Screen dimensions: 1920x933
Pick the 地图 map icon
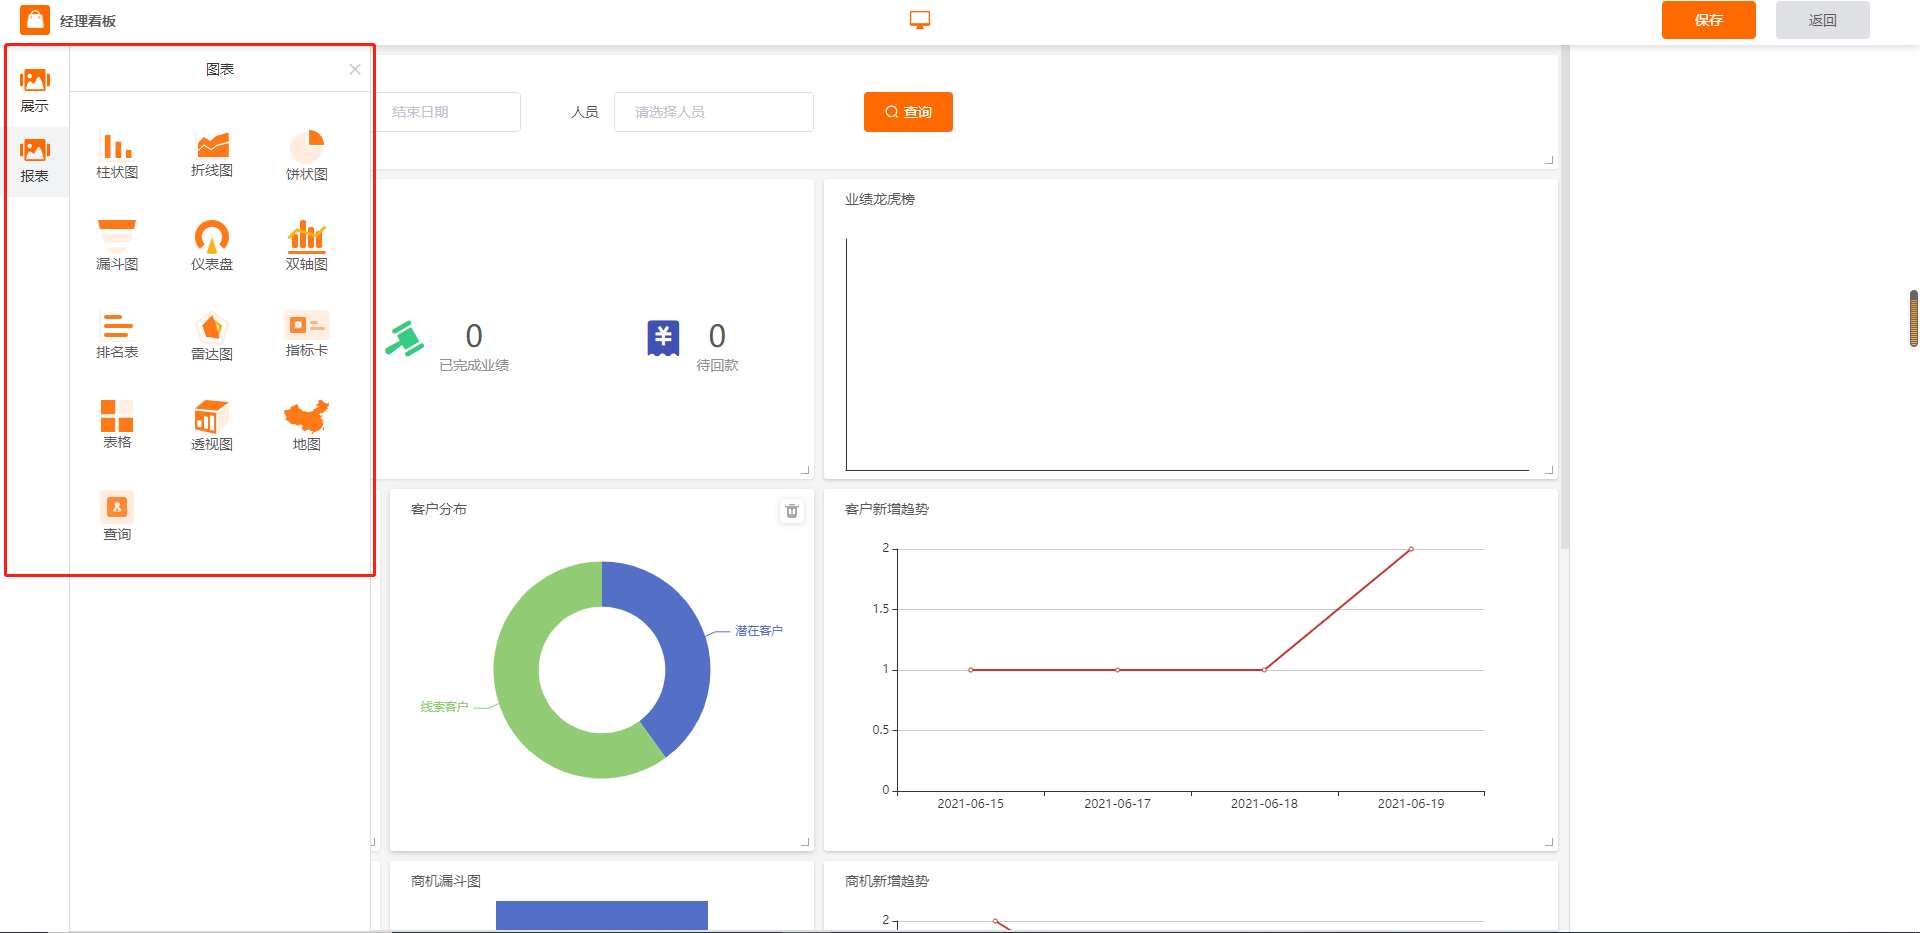point(307,416)
